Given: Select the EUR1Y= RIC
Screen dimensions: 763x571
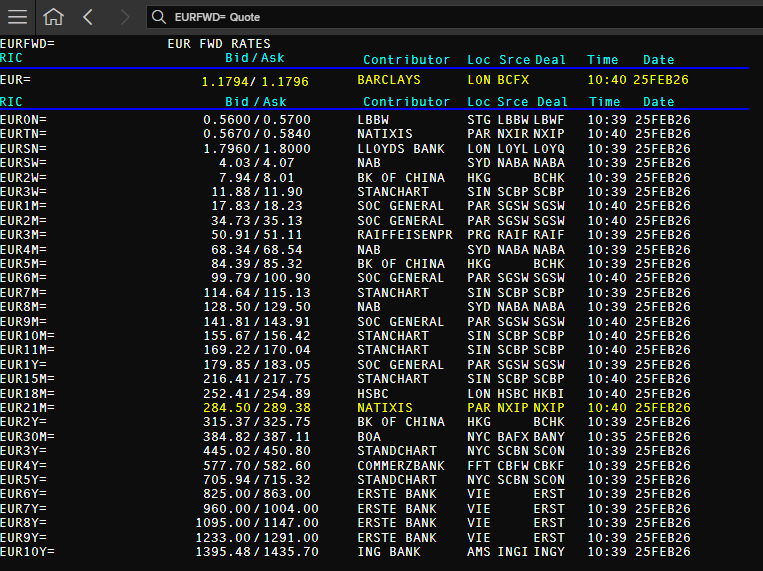Looking at the screenshot, I should coord(23,365).
